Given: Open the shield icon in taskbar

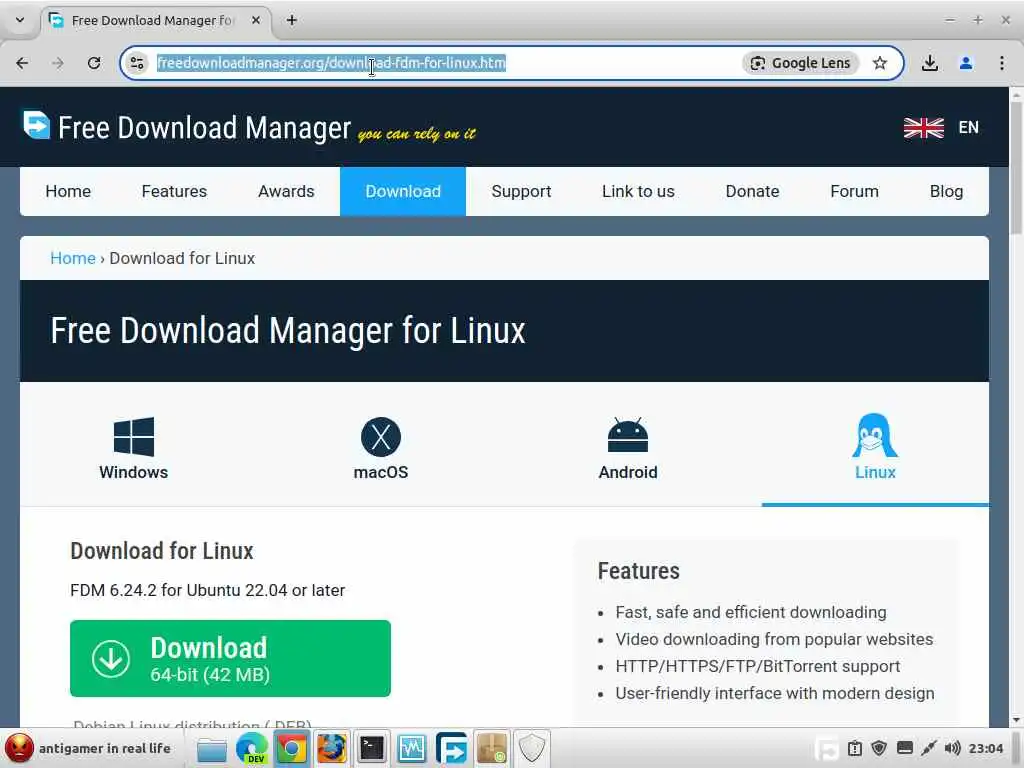Looking at the screenshot, I should pyautogui.click(x=532, y=748).
